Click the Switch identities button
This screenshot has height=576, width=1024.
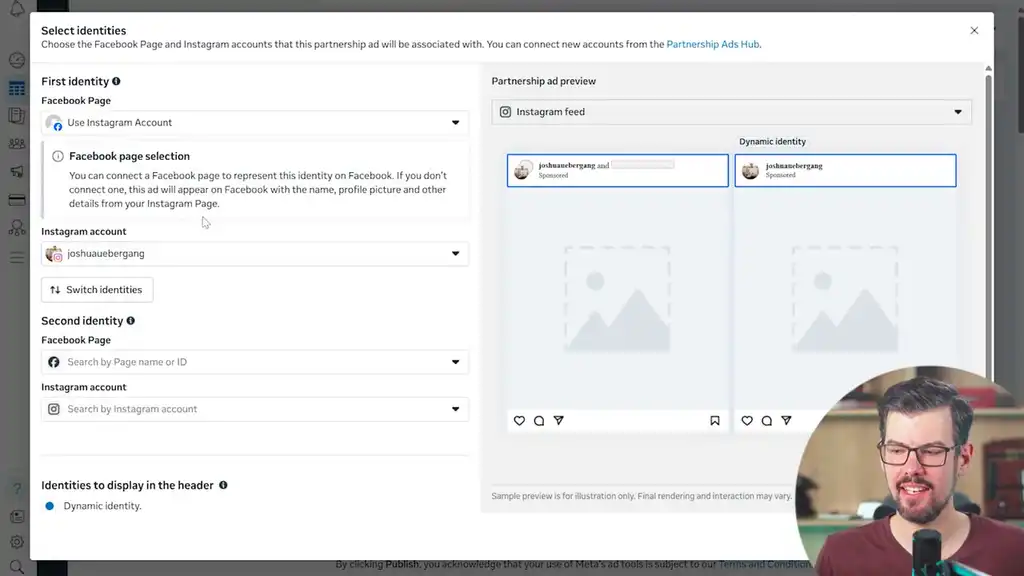96,289
